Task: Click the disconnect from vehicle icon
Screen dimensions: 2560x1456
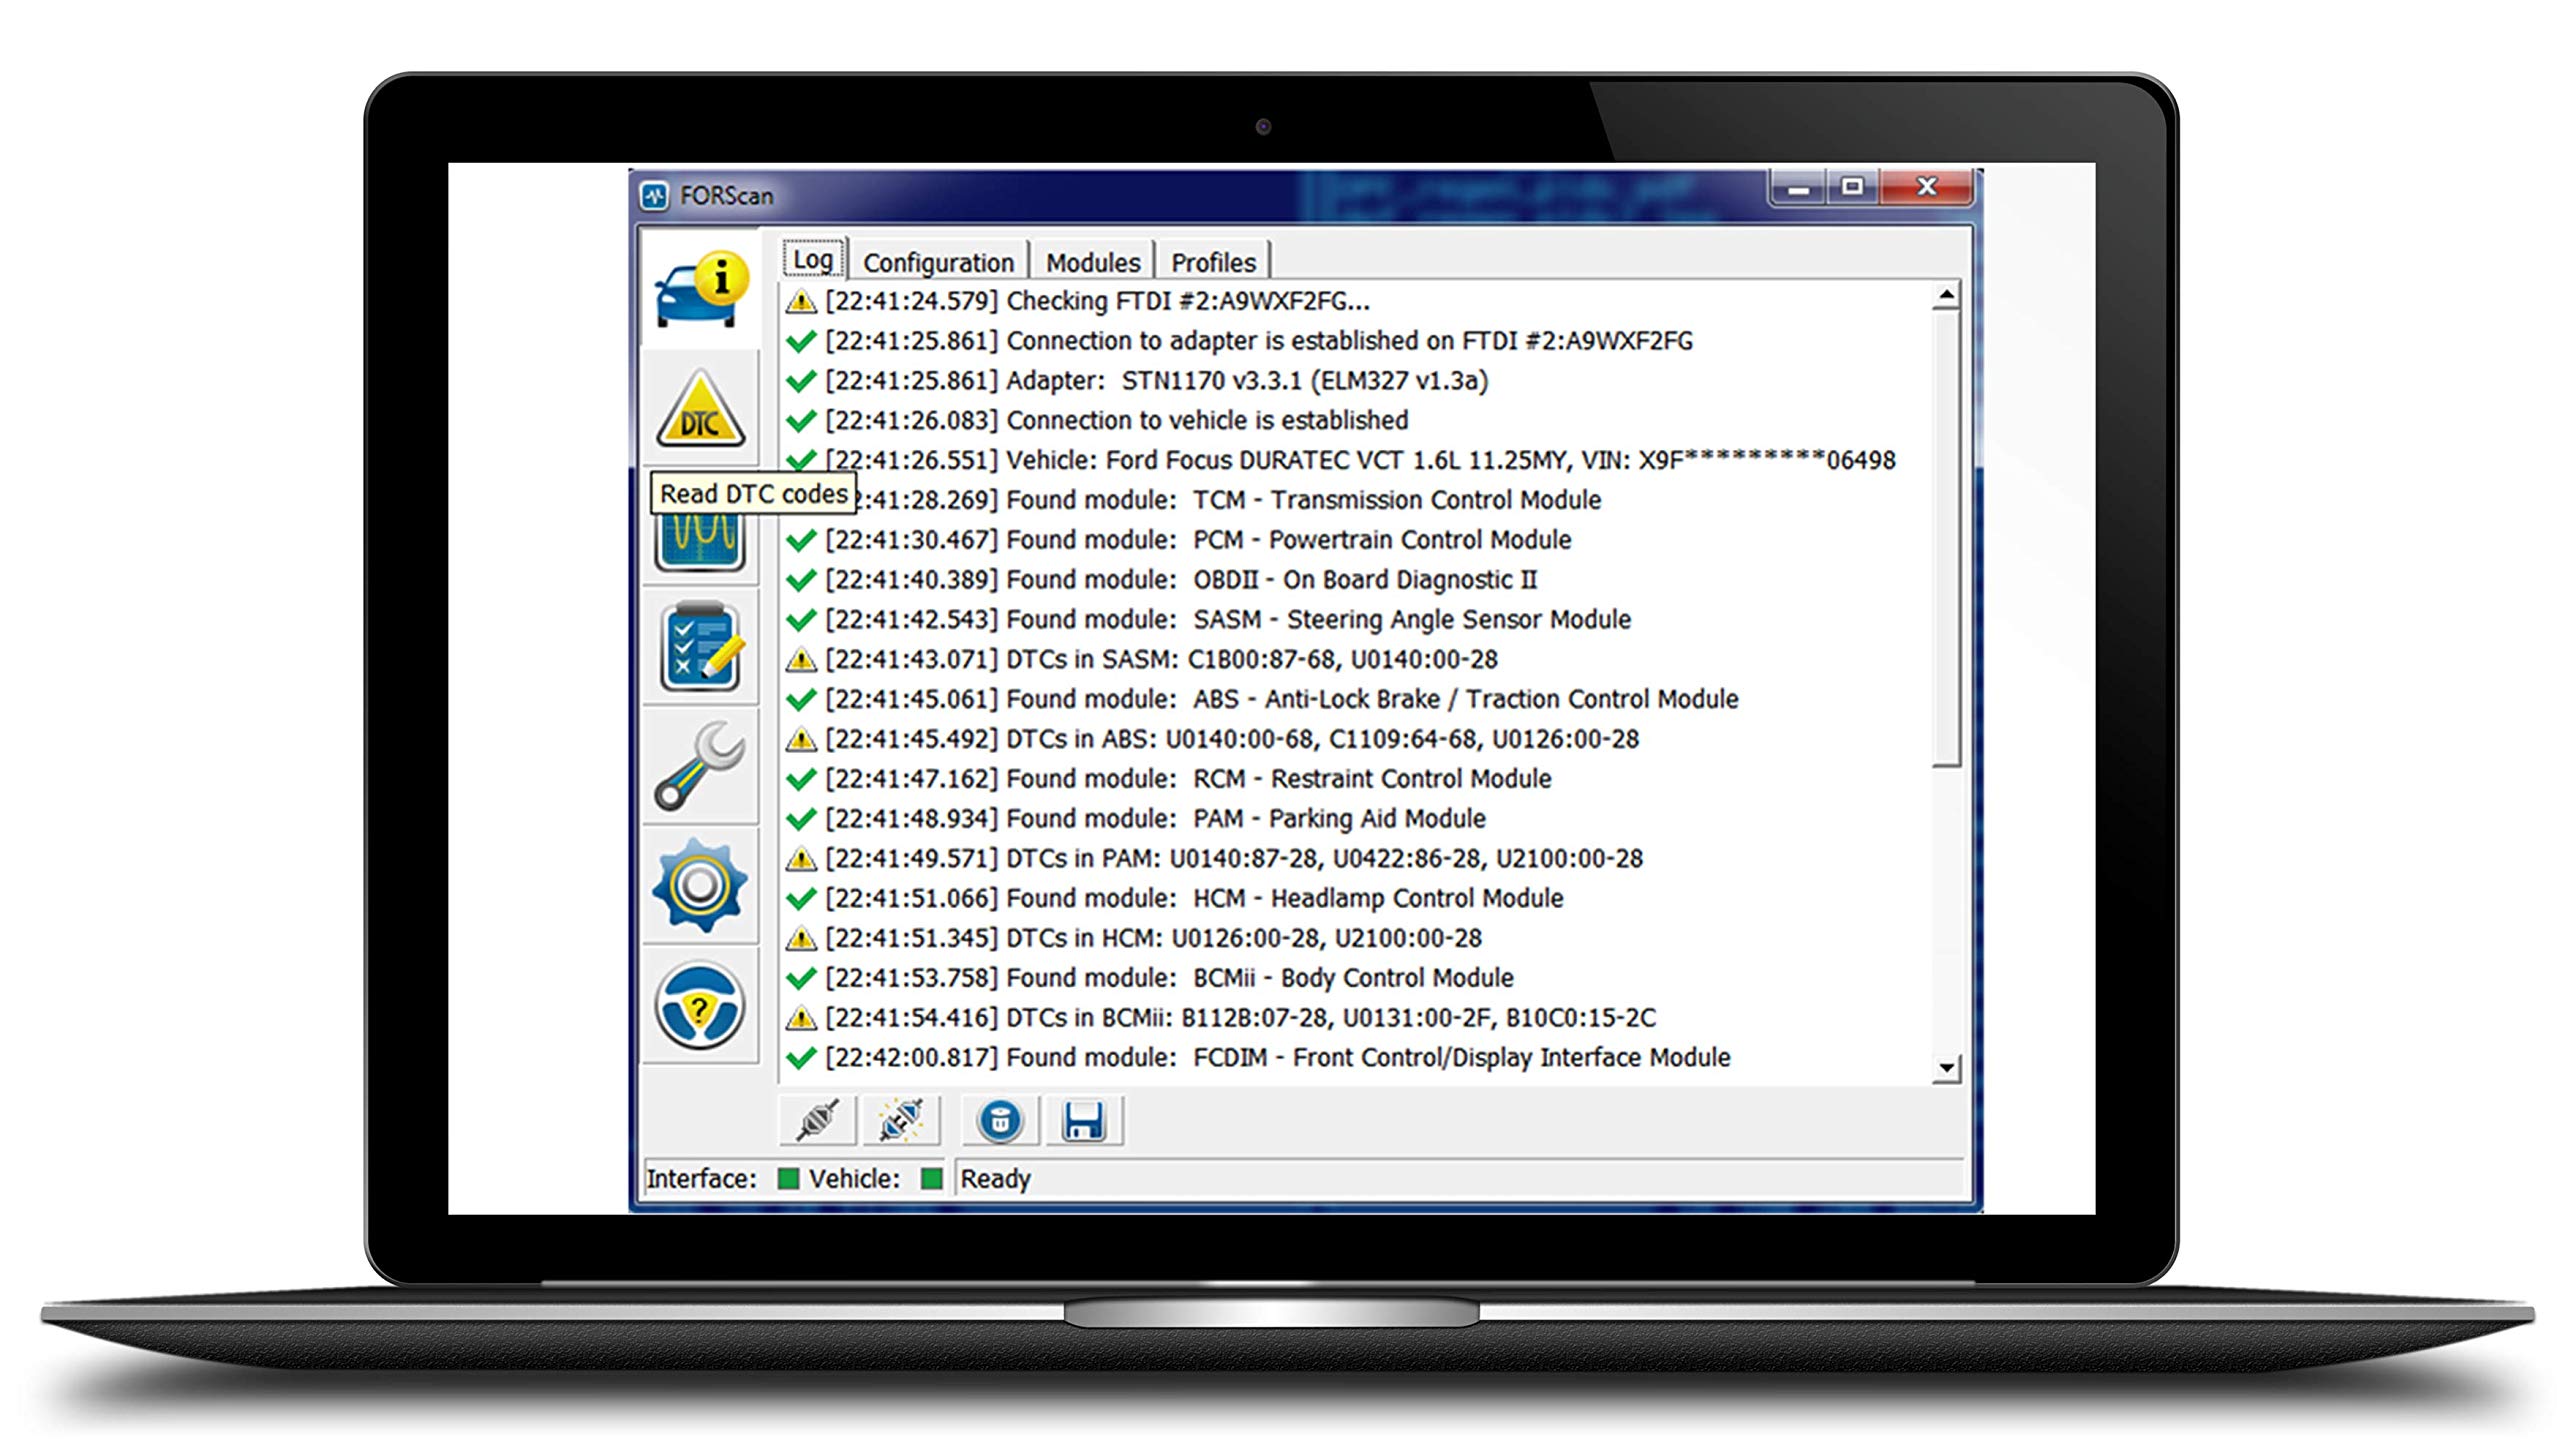Action: pos(902,1120)
